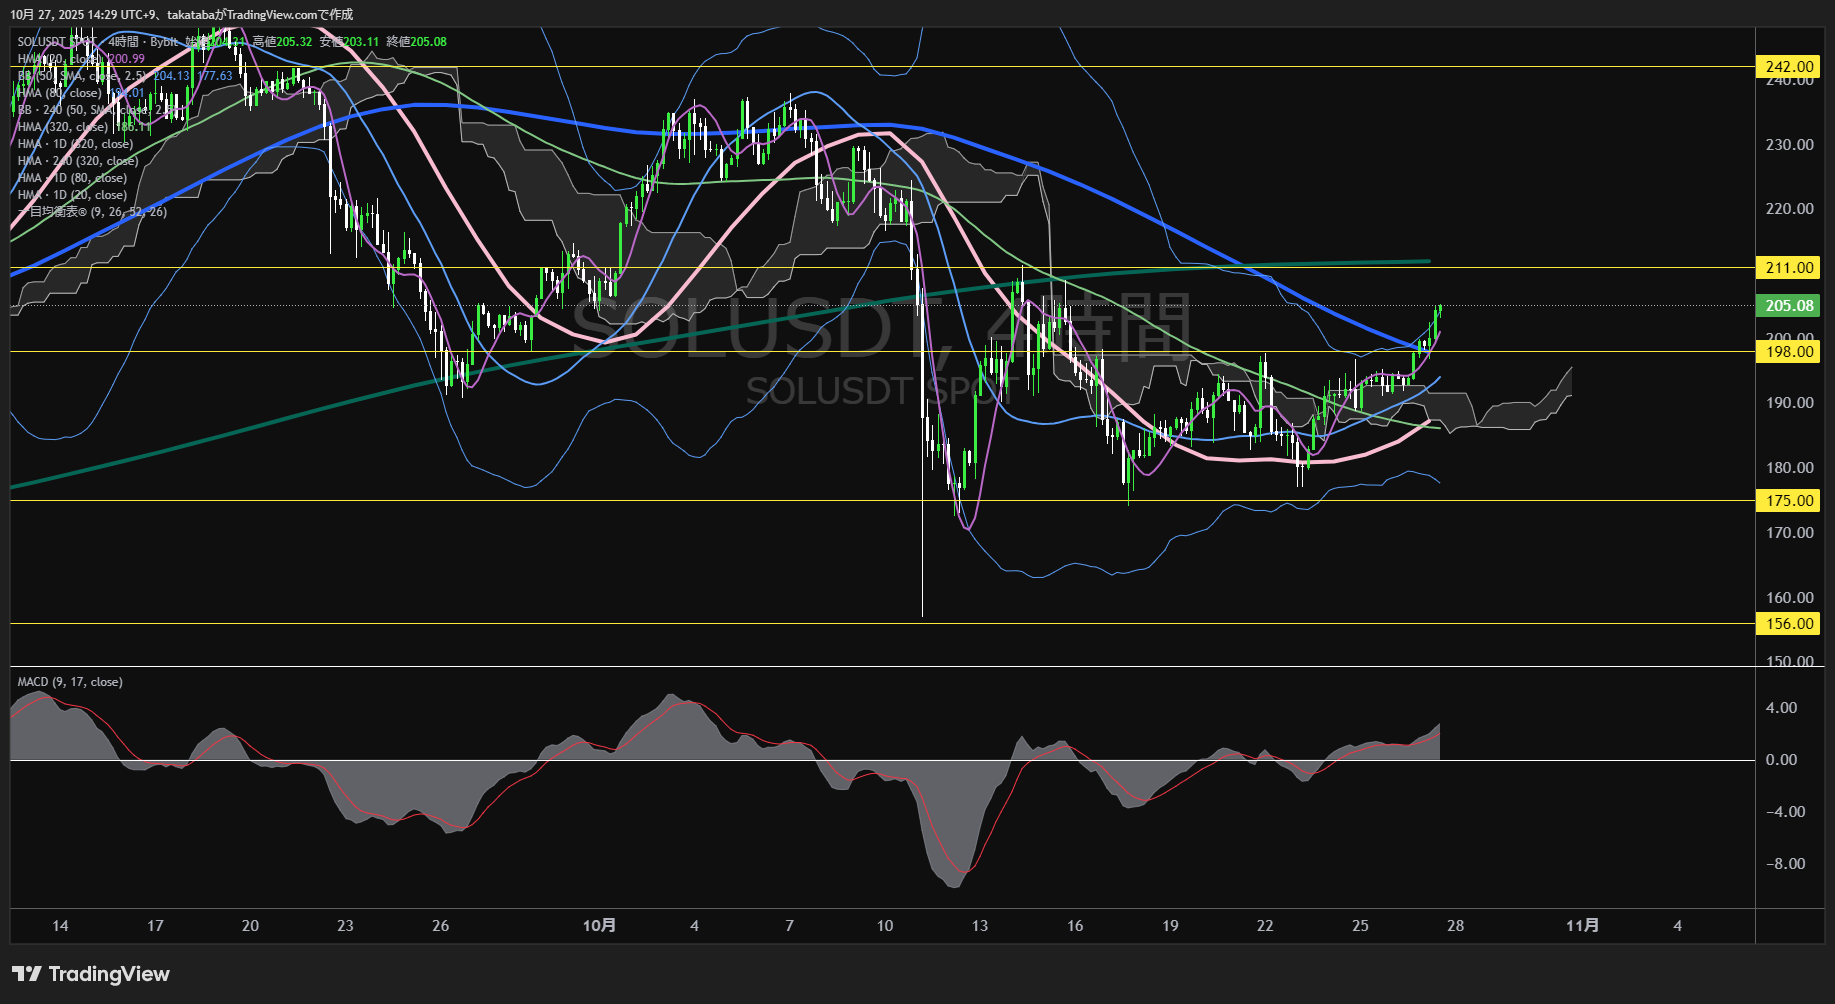Click the HMA · 1D (320, close) legend

point(75,144)
